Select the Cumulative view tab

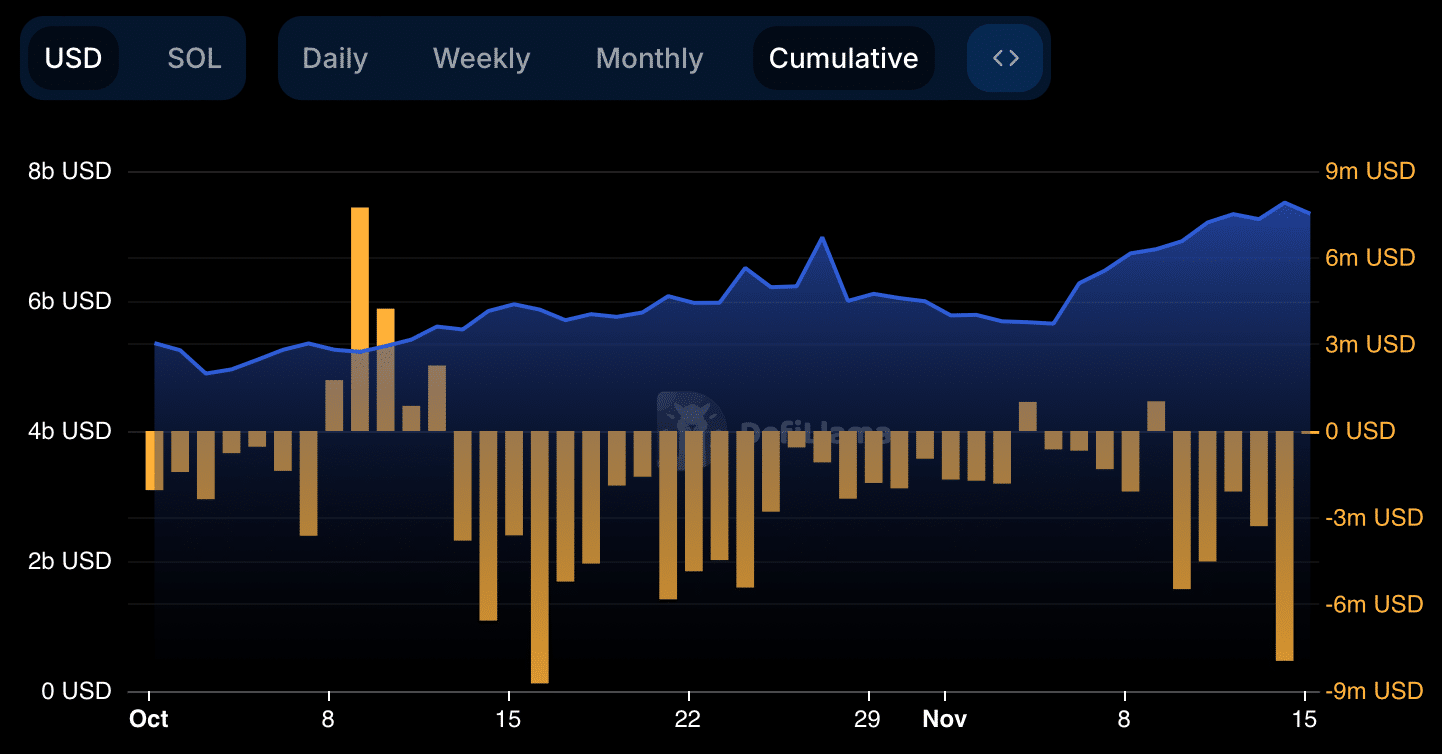pyautogui.click(x=843, y=58)
